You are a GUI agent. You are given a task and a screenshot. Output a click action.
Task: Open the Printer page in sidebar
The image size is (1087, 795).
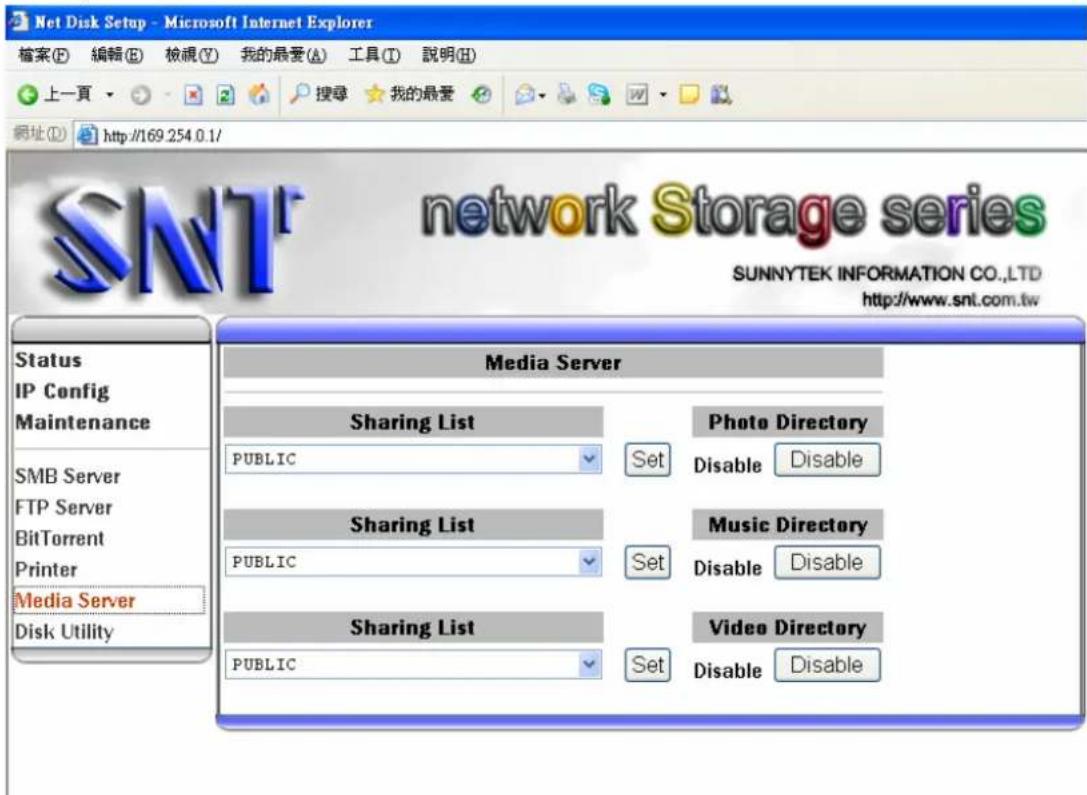(46, 570)
